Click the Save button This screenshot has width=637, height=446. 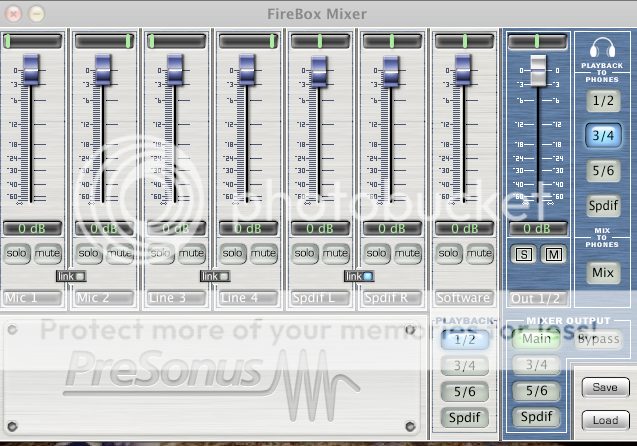(x=605, y=388)
